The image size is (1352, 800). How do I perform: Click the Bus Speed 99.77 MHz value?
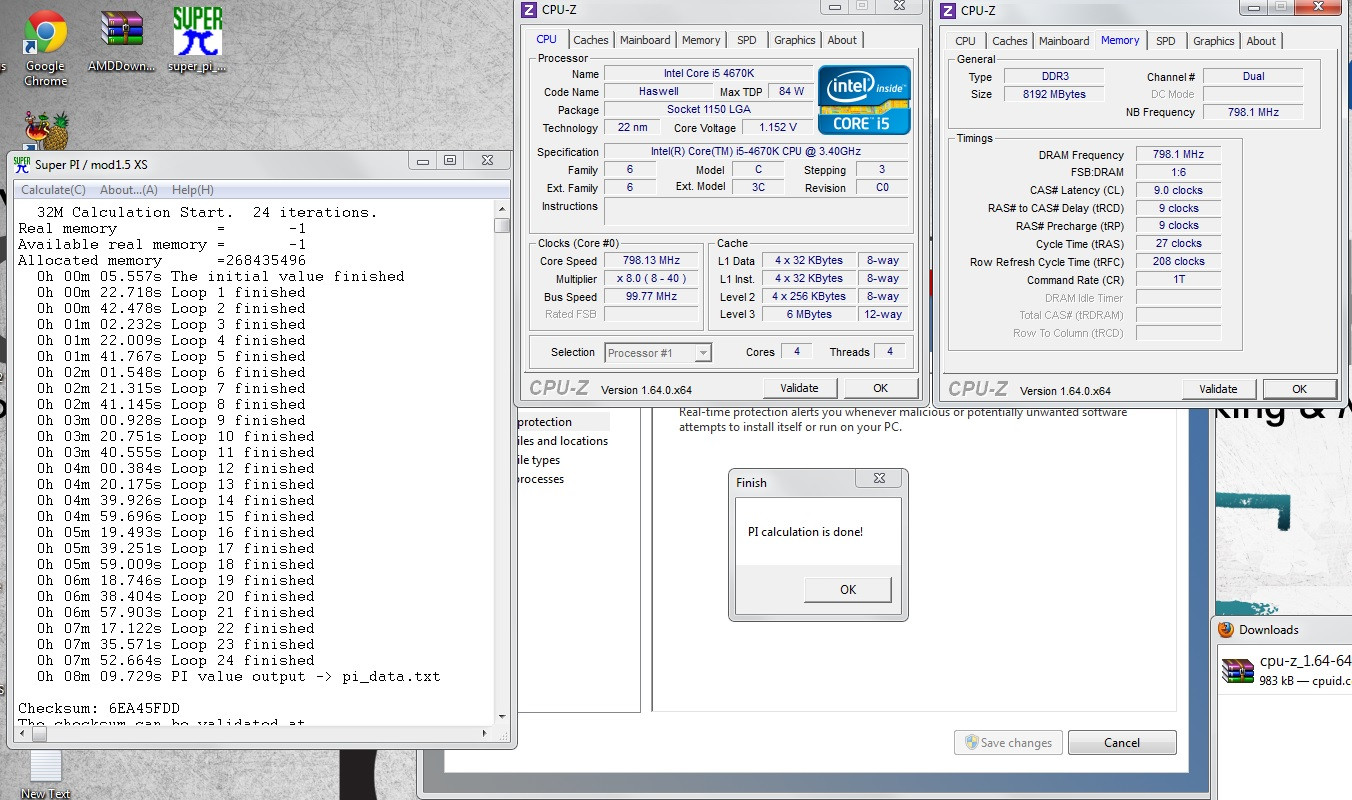[652, 296]
